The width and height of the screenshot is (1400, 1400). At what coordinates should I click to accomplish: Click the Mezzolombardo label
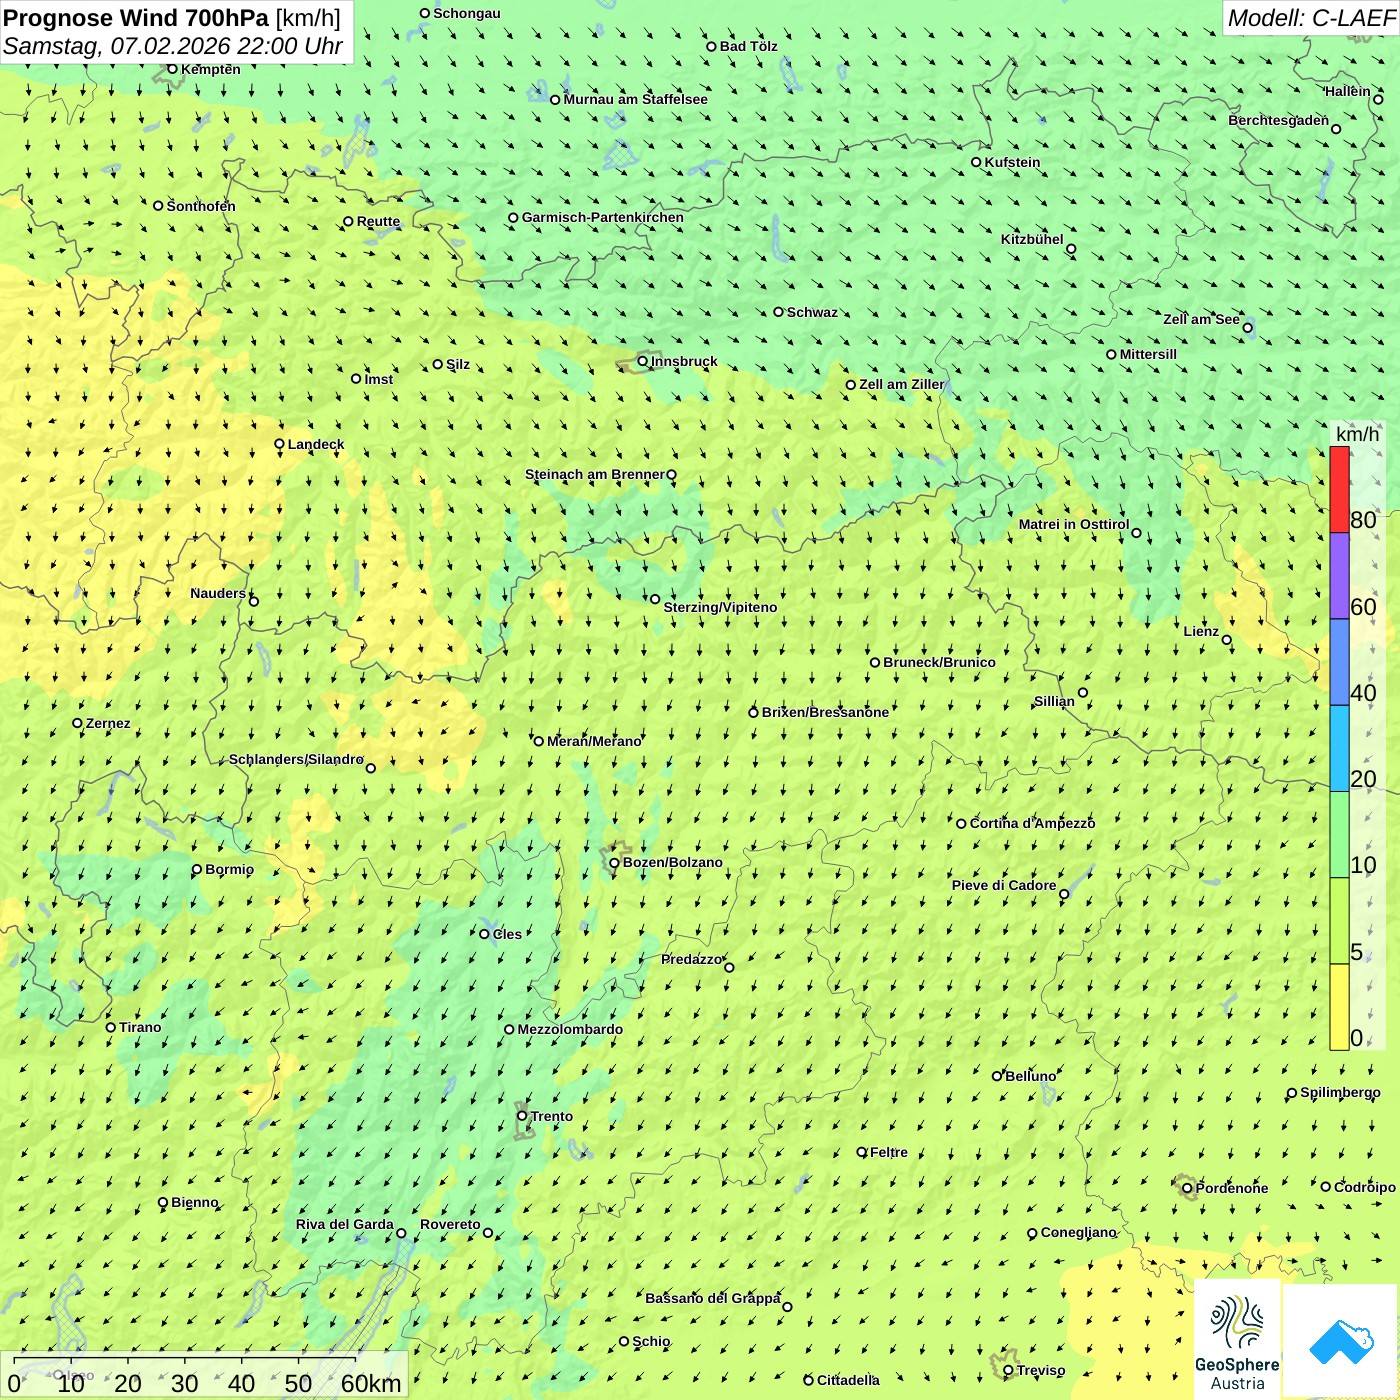coord(570,1029)
